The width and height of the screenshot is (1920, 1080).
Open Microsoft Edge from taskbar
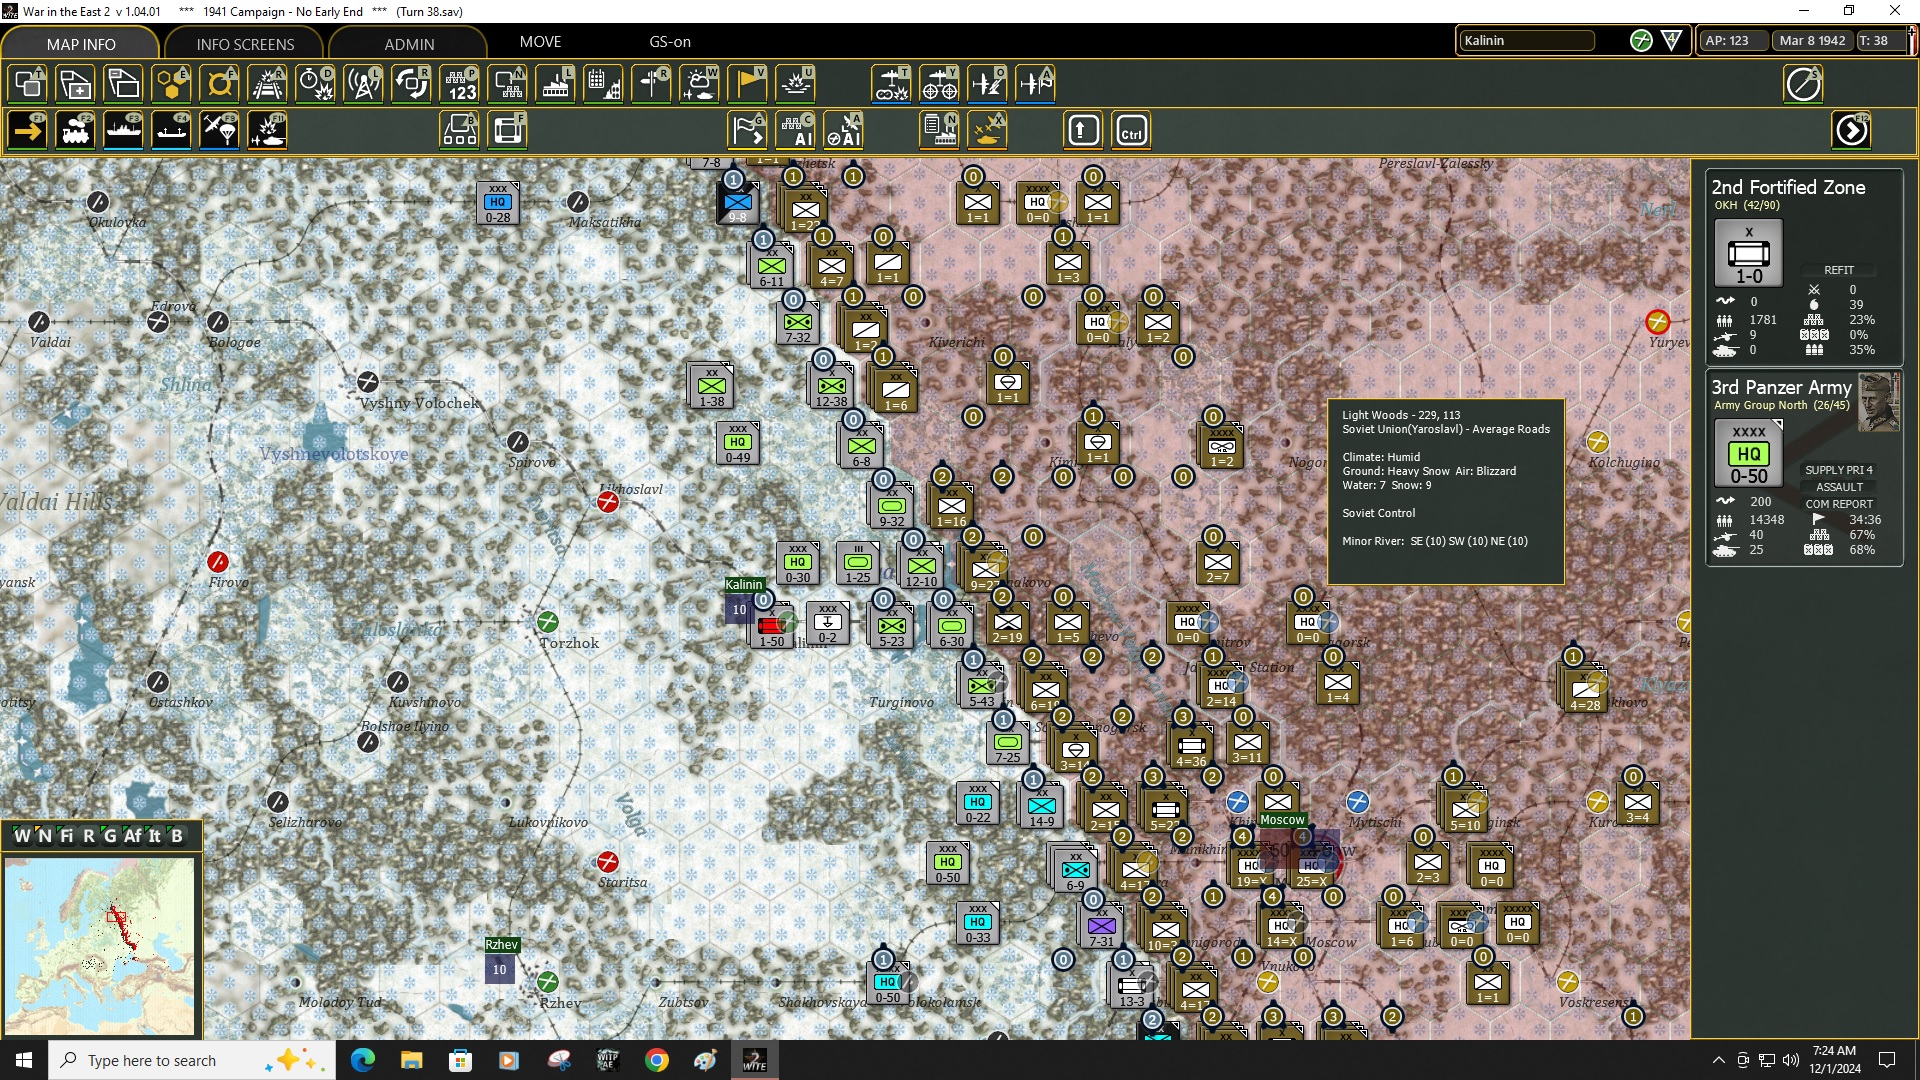coord(362,1060)
